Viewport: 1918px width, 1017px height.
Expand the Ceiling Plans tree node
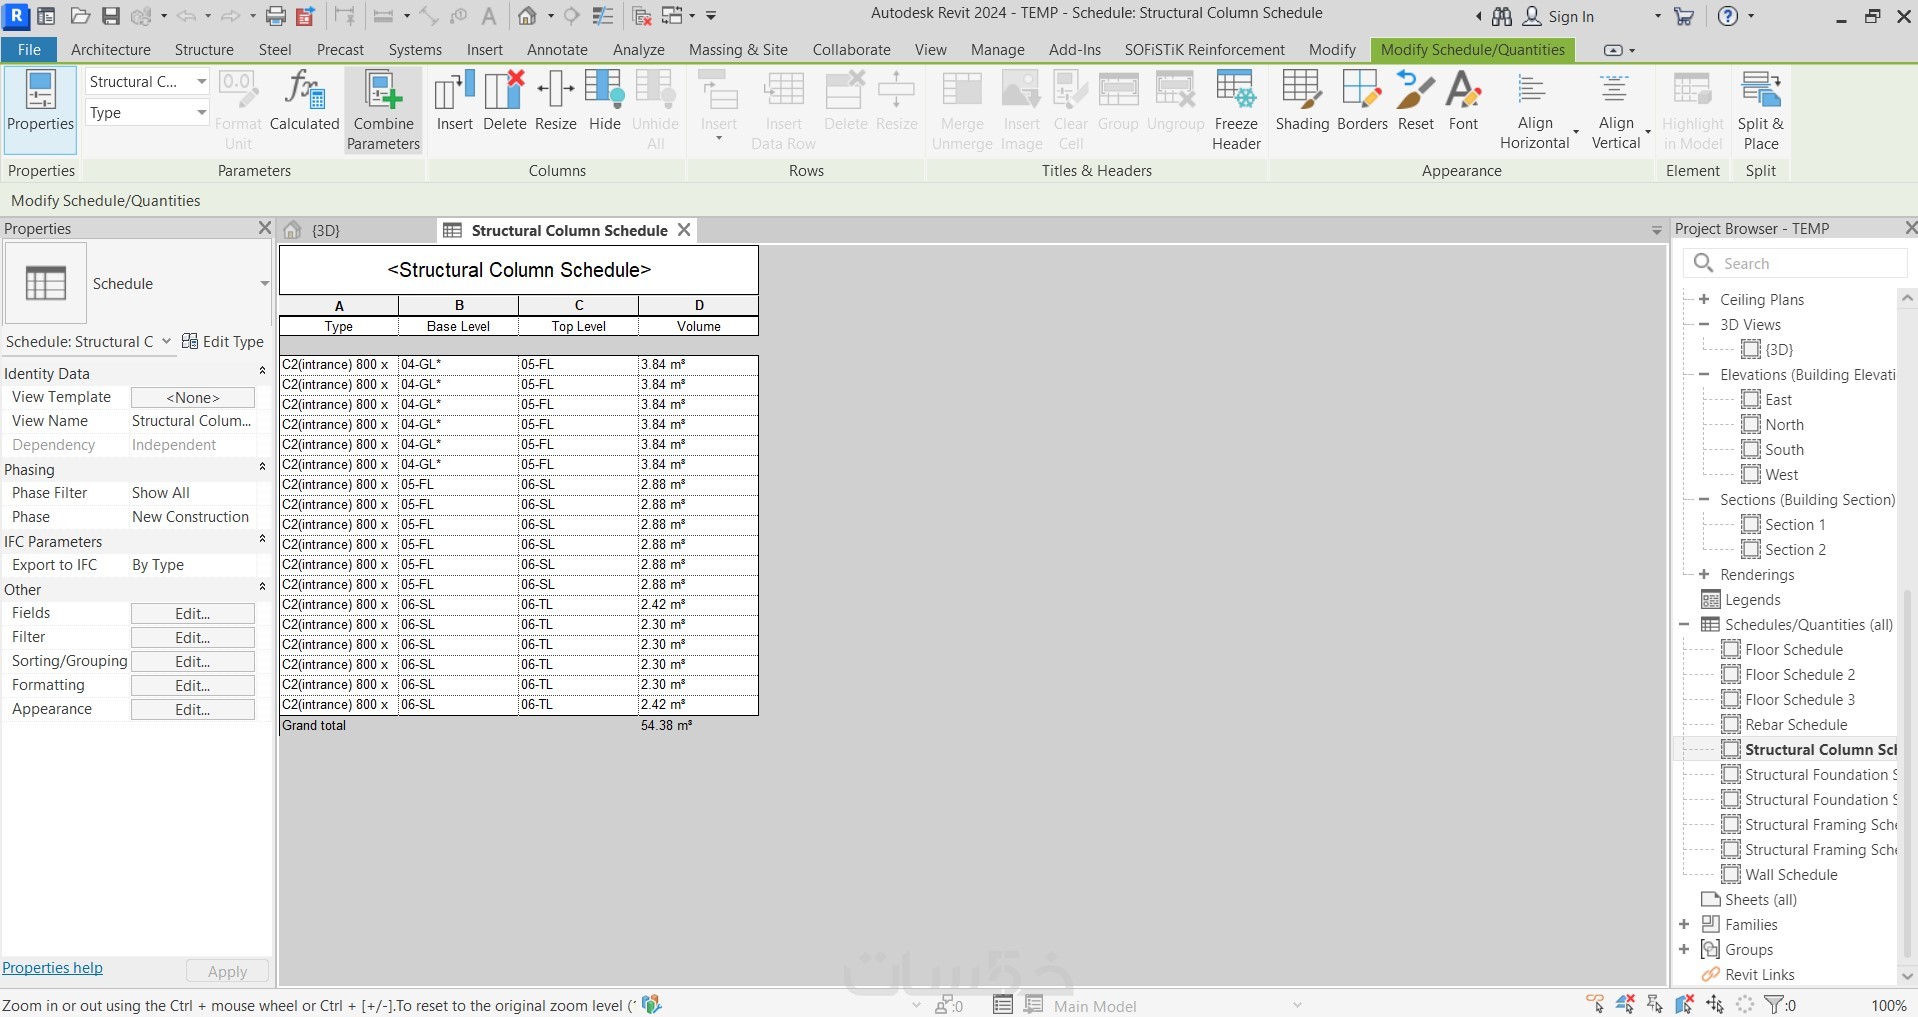(1704, 299)
